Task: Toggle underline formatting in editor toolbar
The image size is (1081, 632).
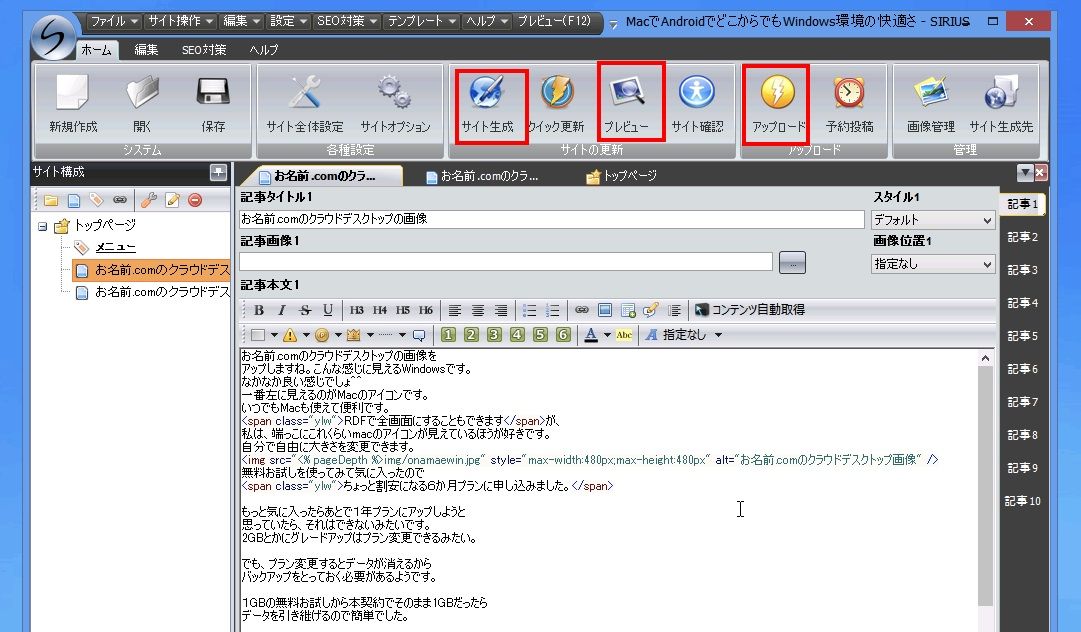Action: pyautogui.click(x=327, y=310)
